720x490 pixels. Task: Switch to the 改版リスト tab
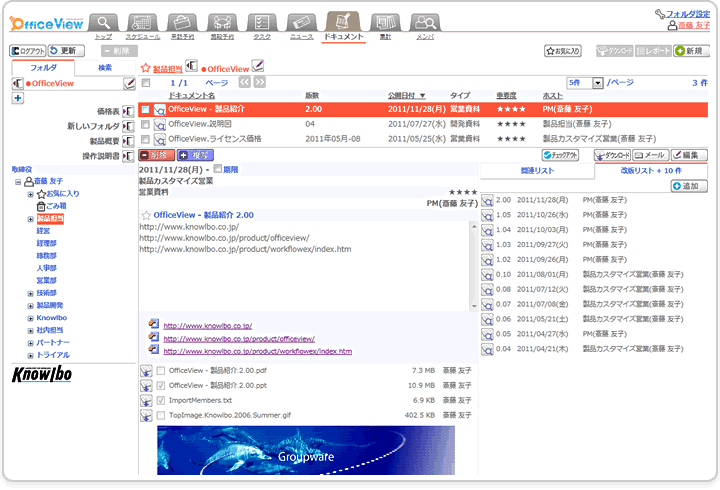pos(651,171)
